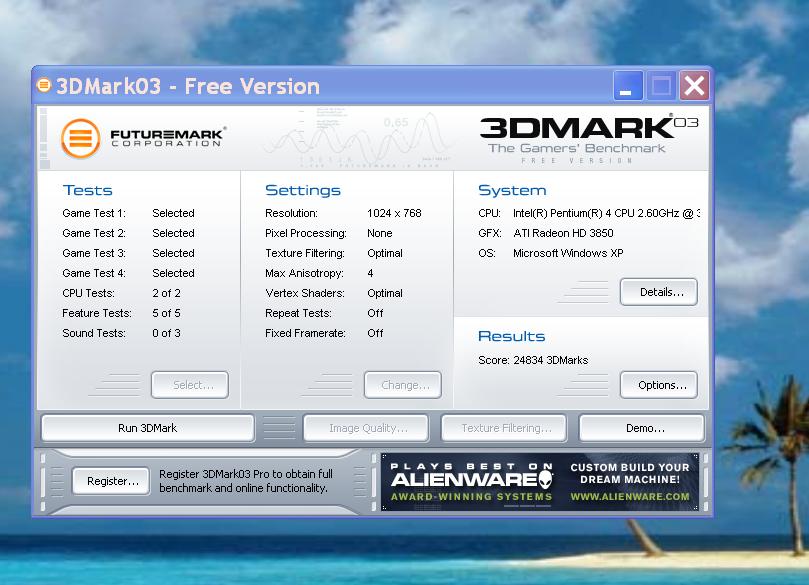Click the Repeat Tests value Off

(x=375, y=313)
